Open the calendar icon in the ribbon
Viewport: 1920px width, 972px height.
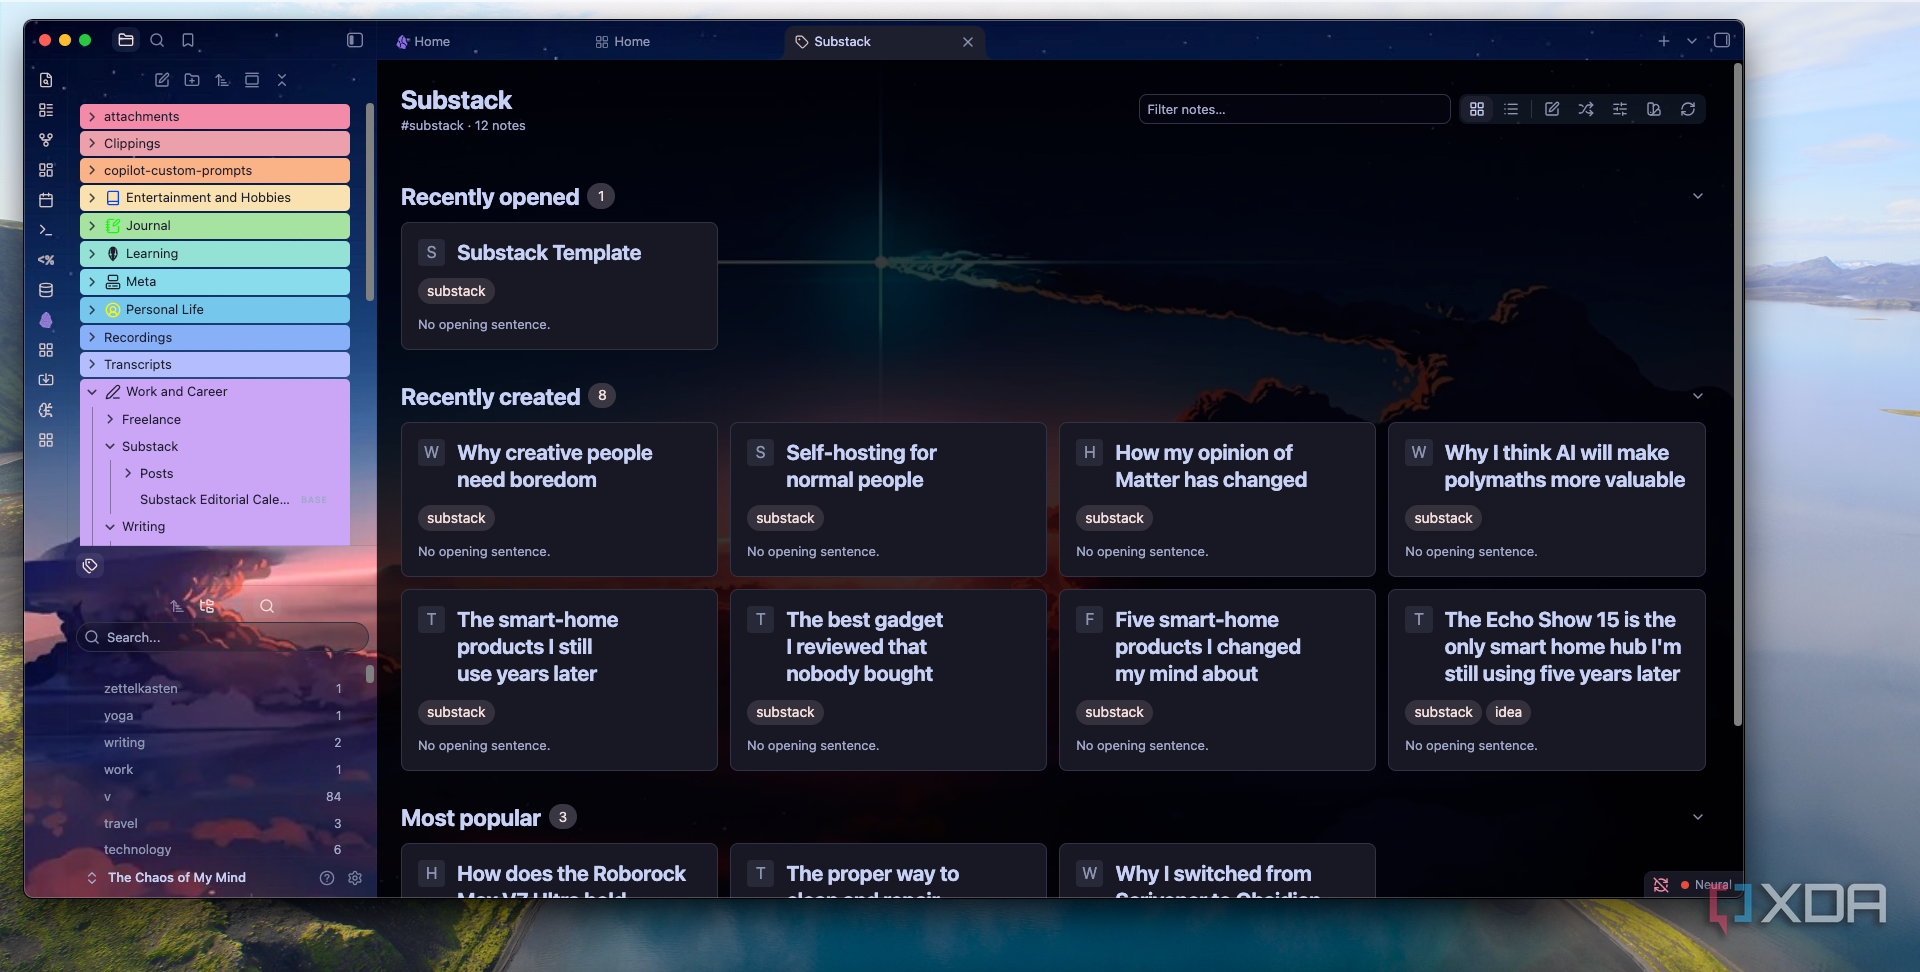tap(46, 200)
